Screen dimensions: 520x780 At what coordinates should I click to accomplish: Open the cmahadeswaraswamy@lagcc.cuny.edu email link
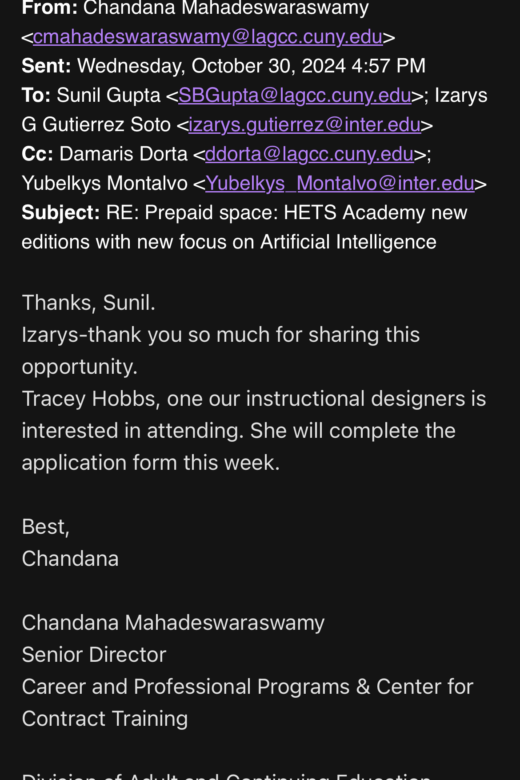coord(208,37)
